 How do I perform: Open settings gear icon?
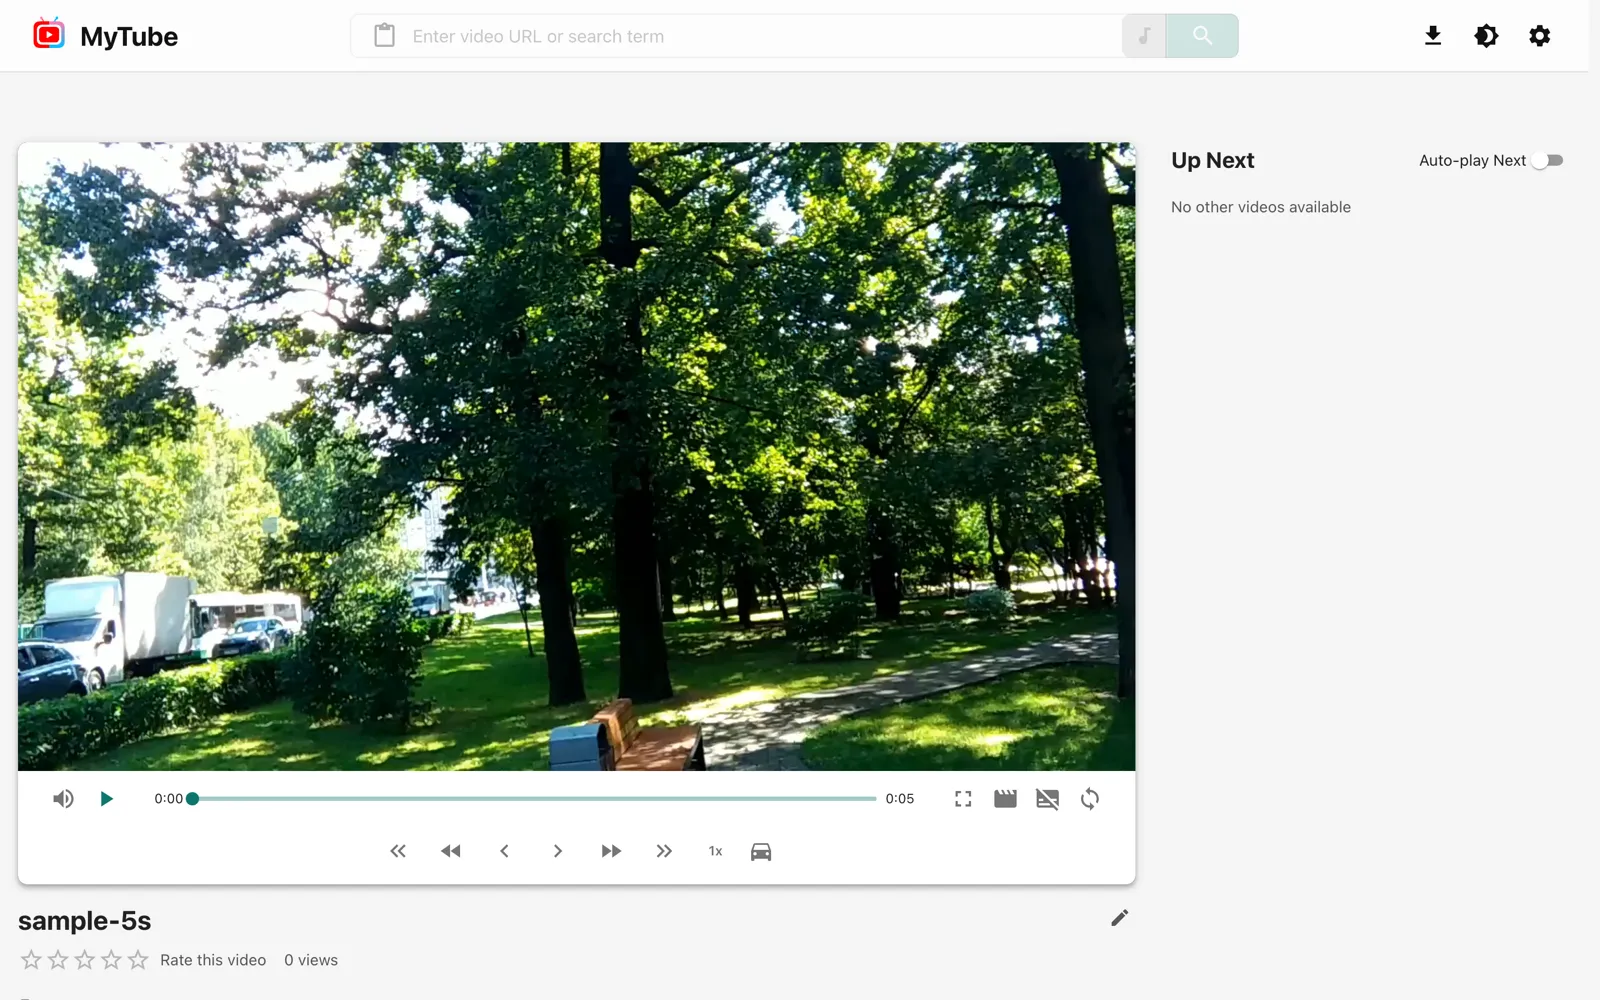coord(1540,36)
